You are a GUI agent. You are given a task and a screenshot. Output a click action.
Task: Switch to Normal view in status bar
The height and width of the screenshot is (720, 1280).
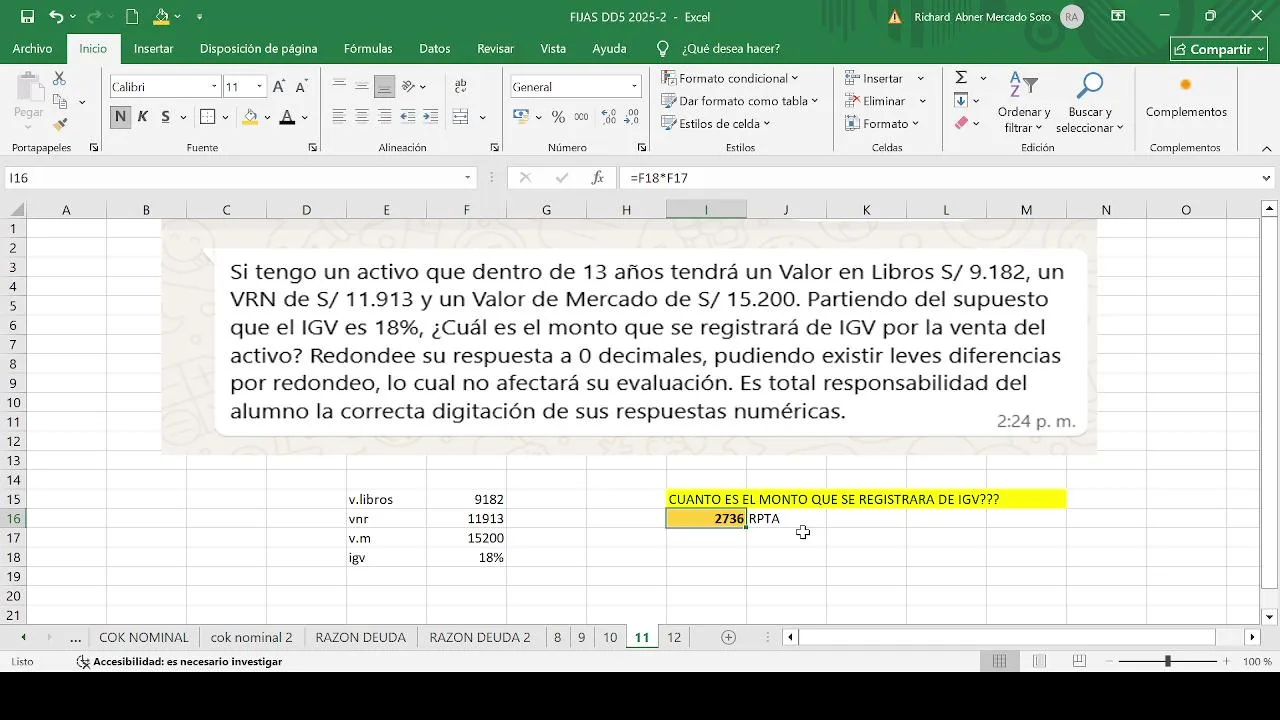[999, 662]
